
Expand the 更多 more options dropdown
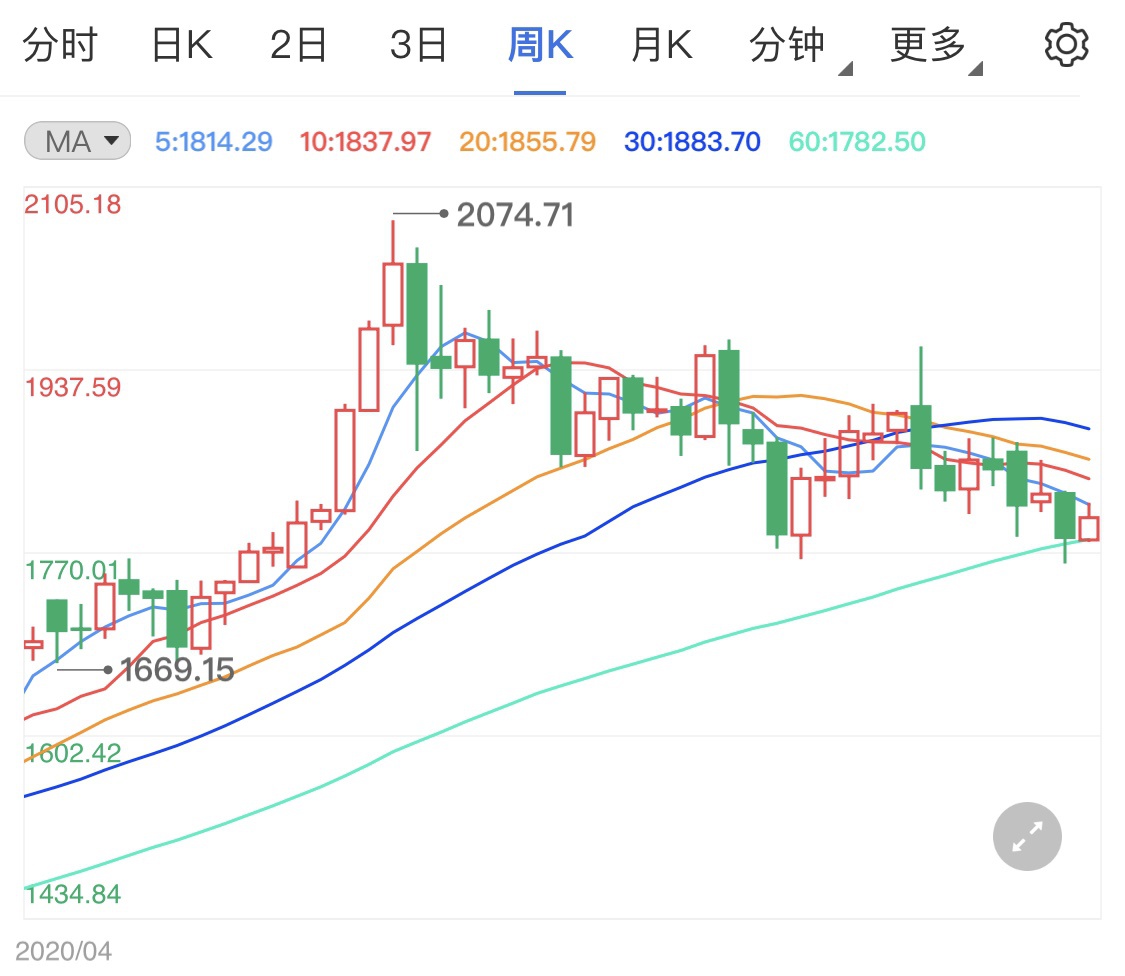pos(935,46)
